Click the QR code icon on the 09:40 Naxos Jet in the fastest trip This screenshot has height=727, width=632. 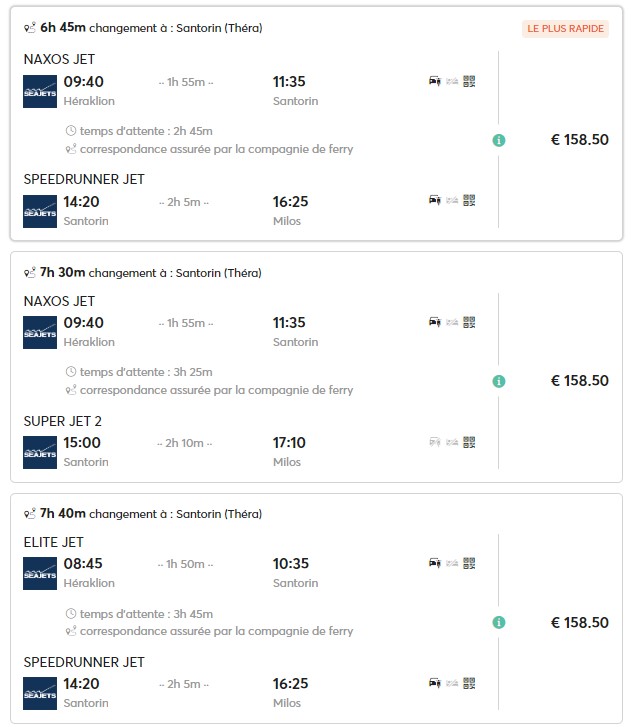(469, 82)
